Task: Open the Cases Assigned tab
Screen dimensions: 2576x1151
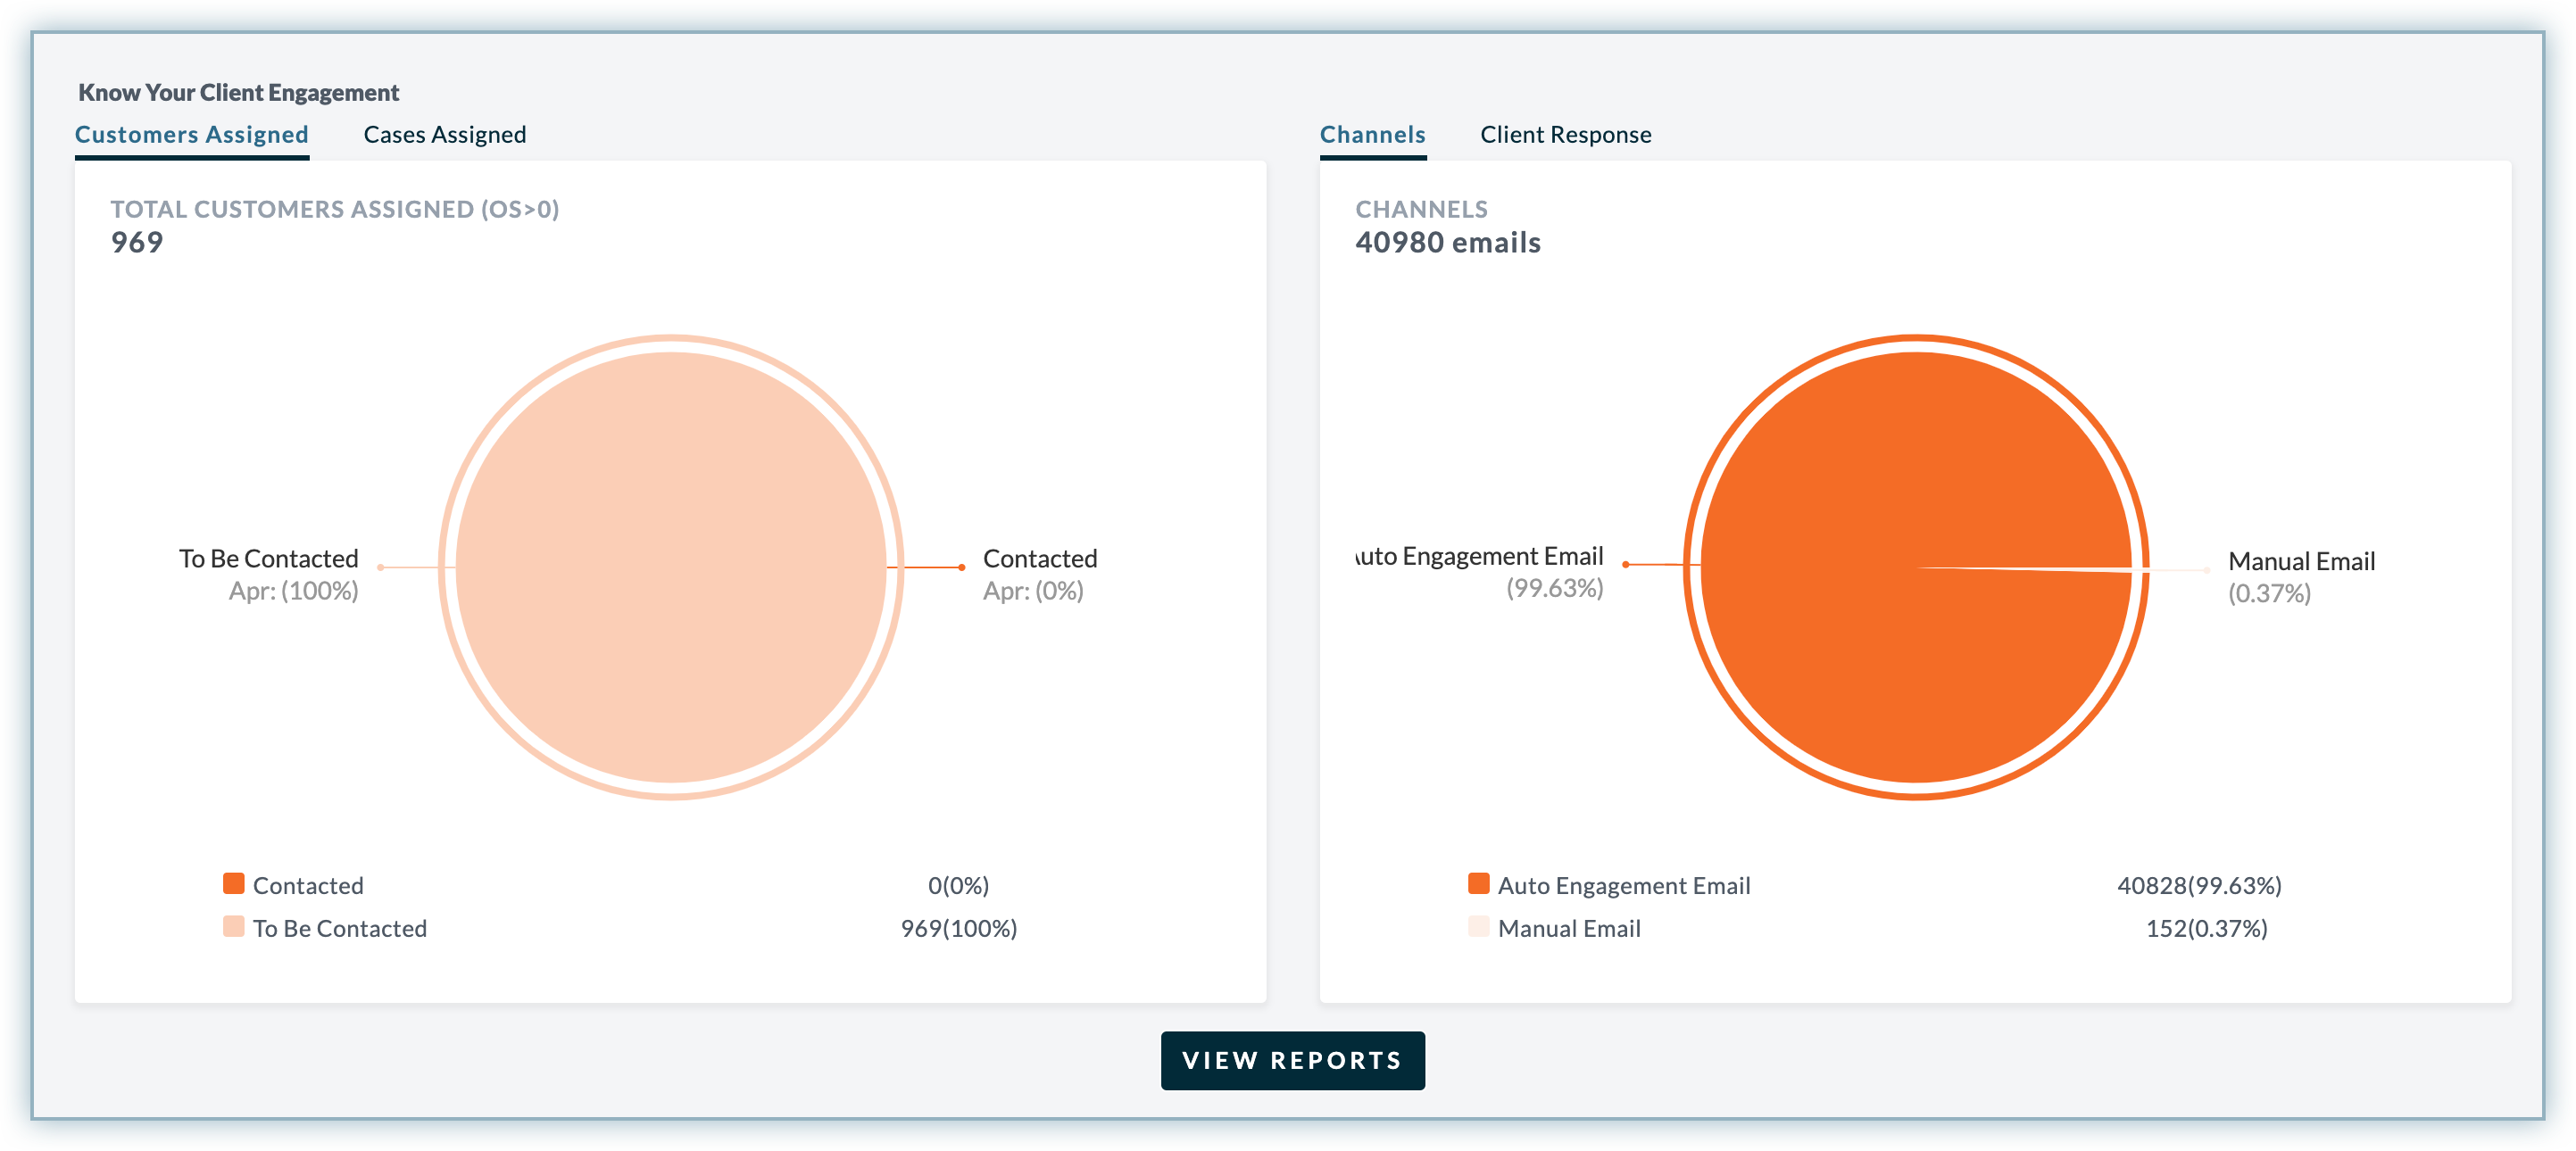Action: [444, 134]
